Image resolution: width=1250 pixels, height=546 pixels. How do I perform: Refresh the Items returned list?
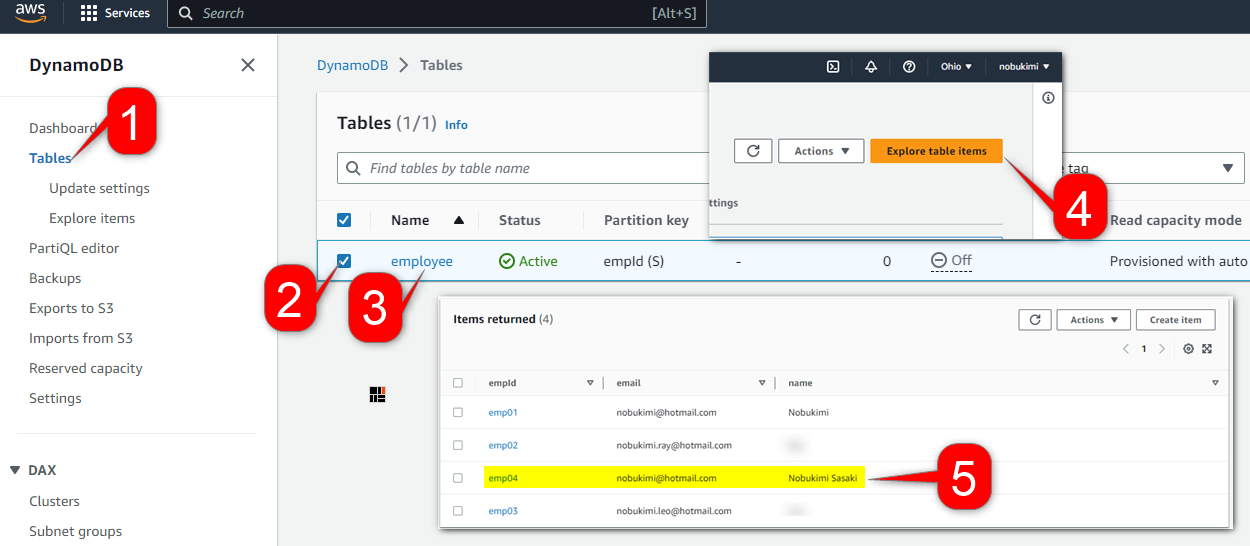1035,320
